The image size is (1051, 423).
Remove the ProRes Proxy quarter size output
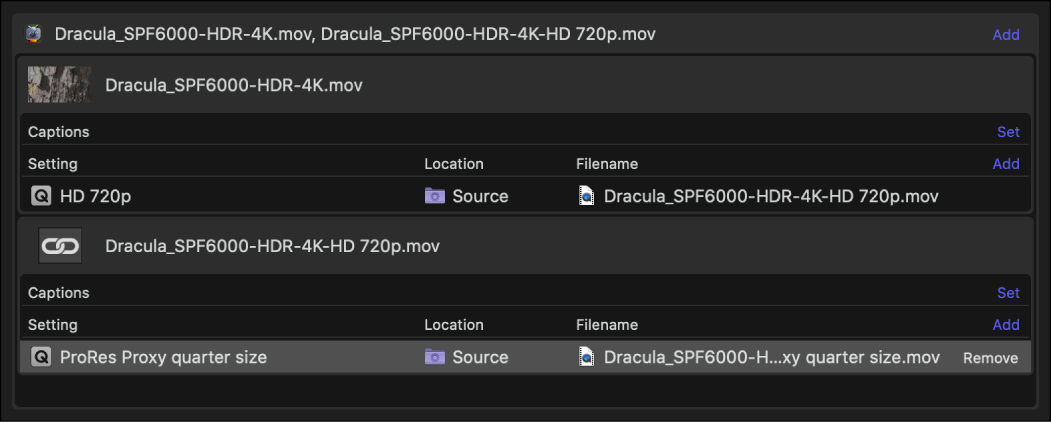pos(990,358)
